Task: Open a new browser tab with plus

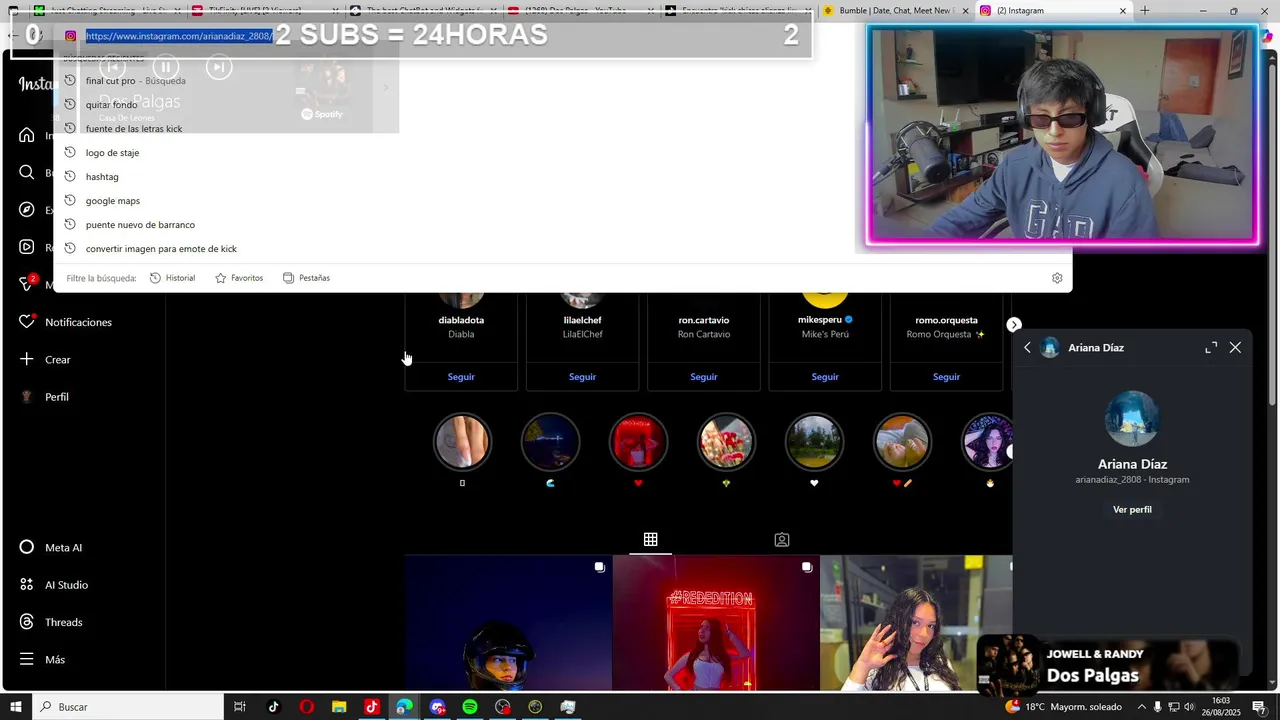Action: coord(1145,11)
